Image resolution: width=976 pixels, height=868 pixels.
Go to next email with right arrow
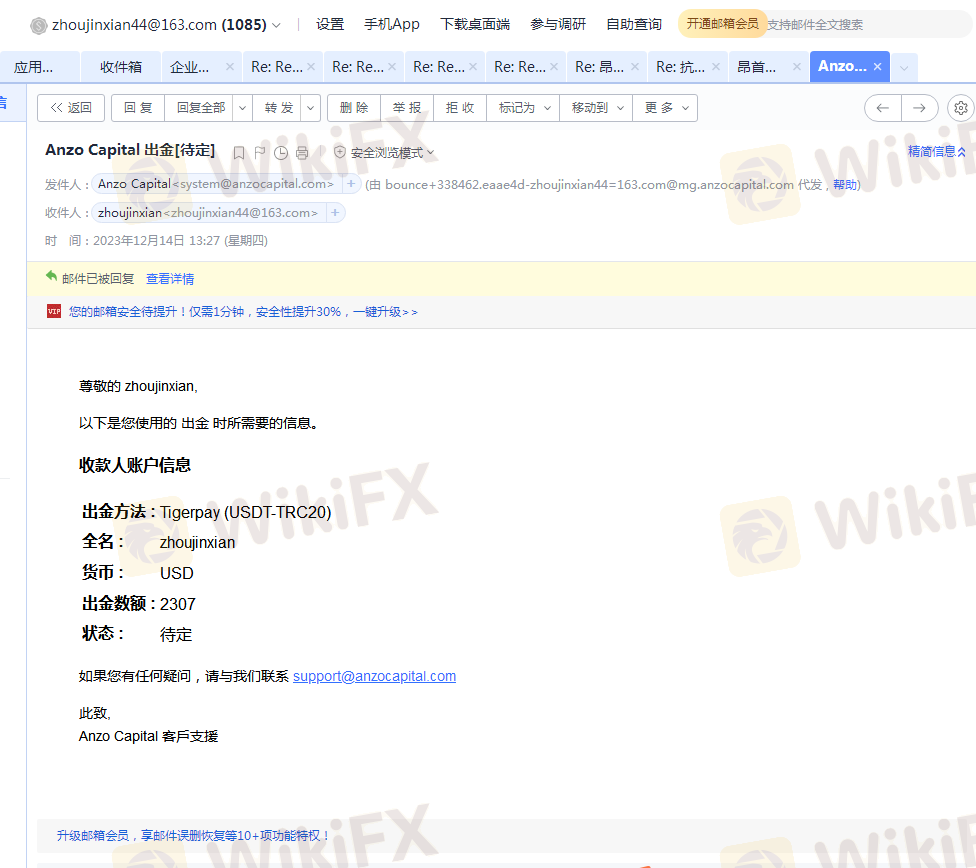[x=919, y=108]
